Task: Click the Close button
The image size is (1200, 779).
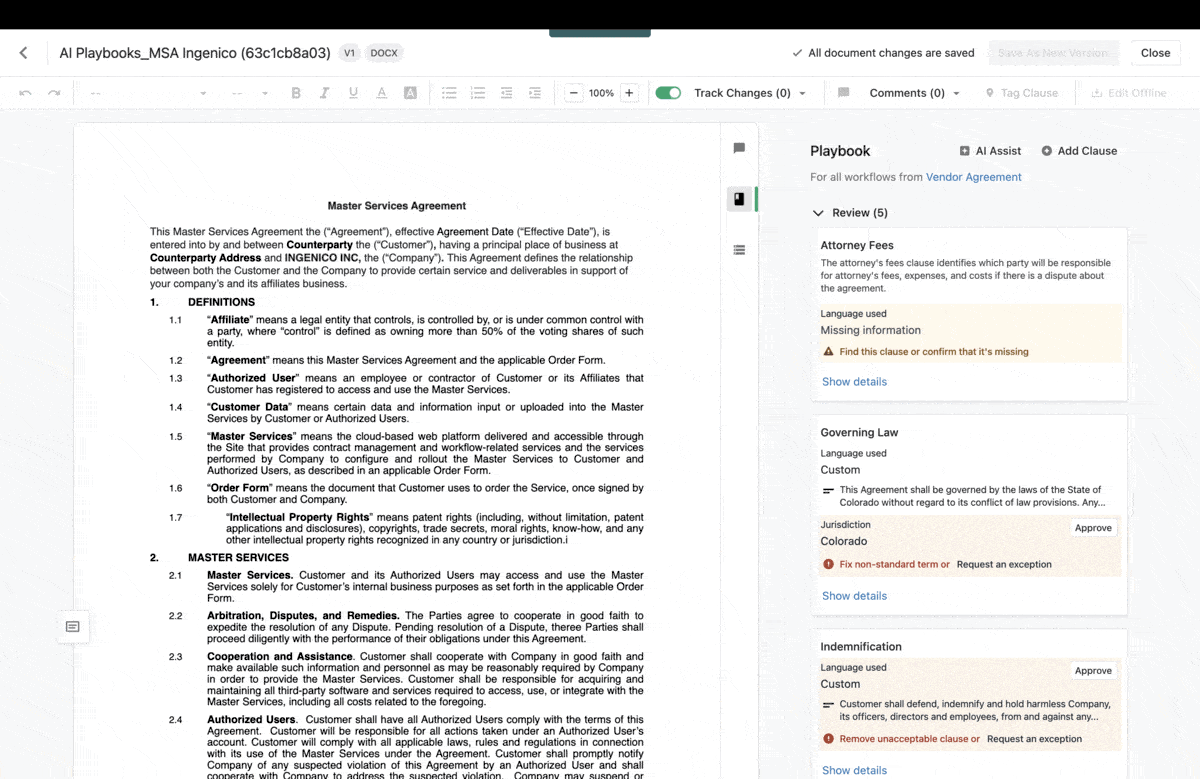Action: pyautogui.click(x=1155, y=53)
